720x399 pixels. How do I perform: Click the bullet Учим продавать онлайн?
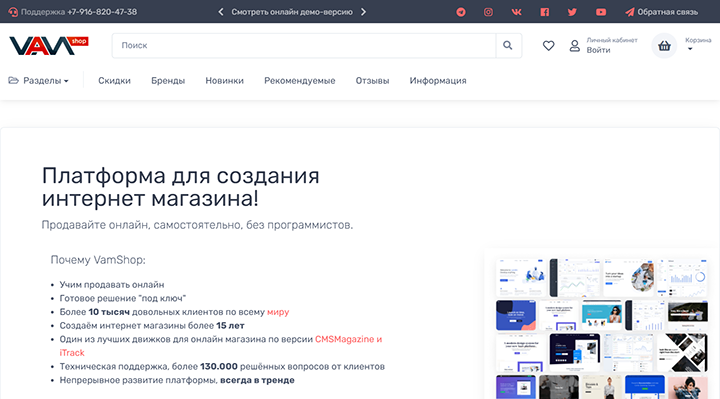[x=112, y=285]
